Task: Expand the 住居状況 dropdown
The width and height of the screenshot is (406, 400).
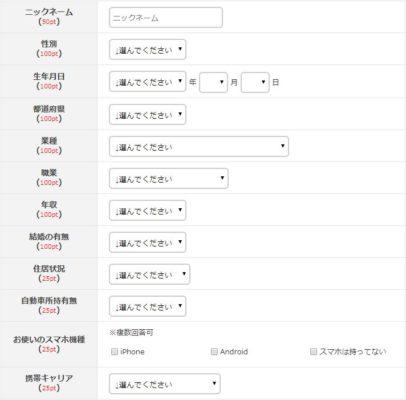Action: coord(149,274)
